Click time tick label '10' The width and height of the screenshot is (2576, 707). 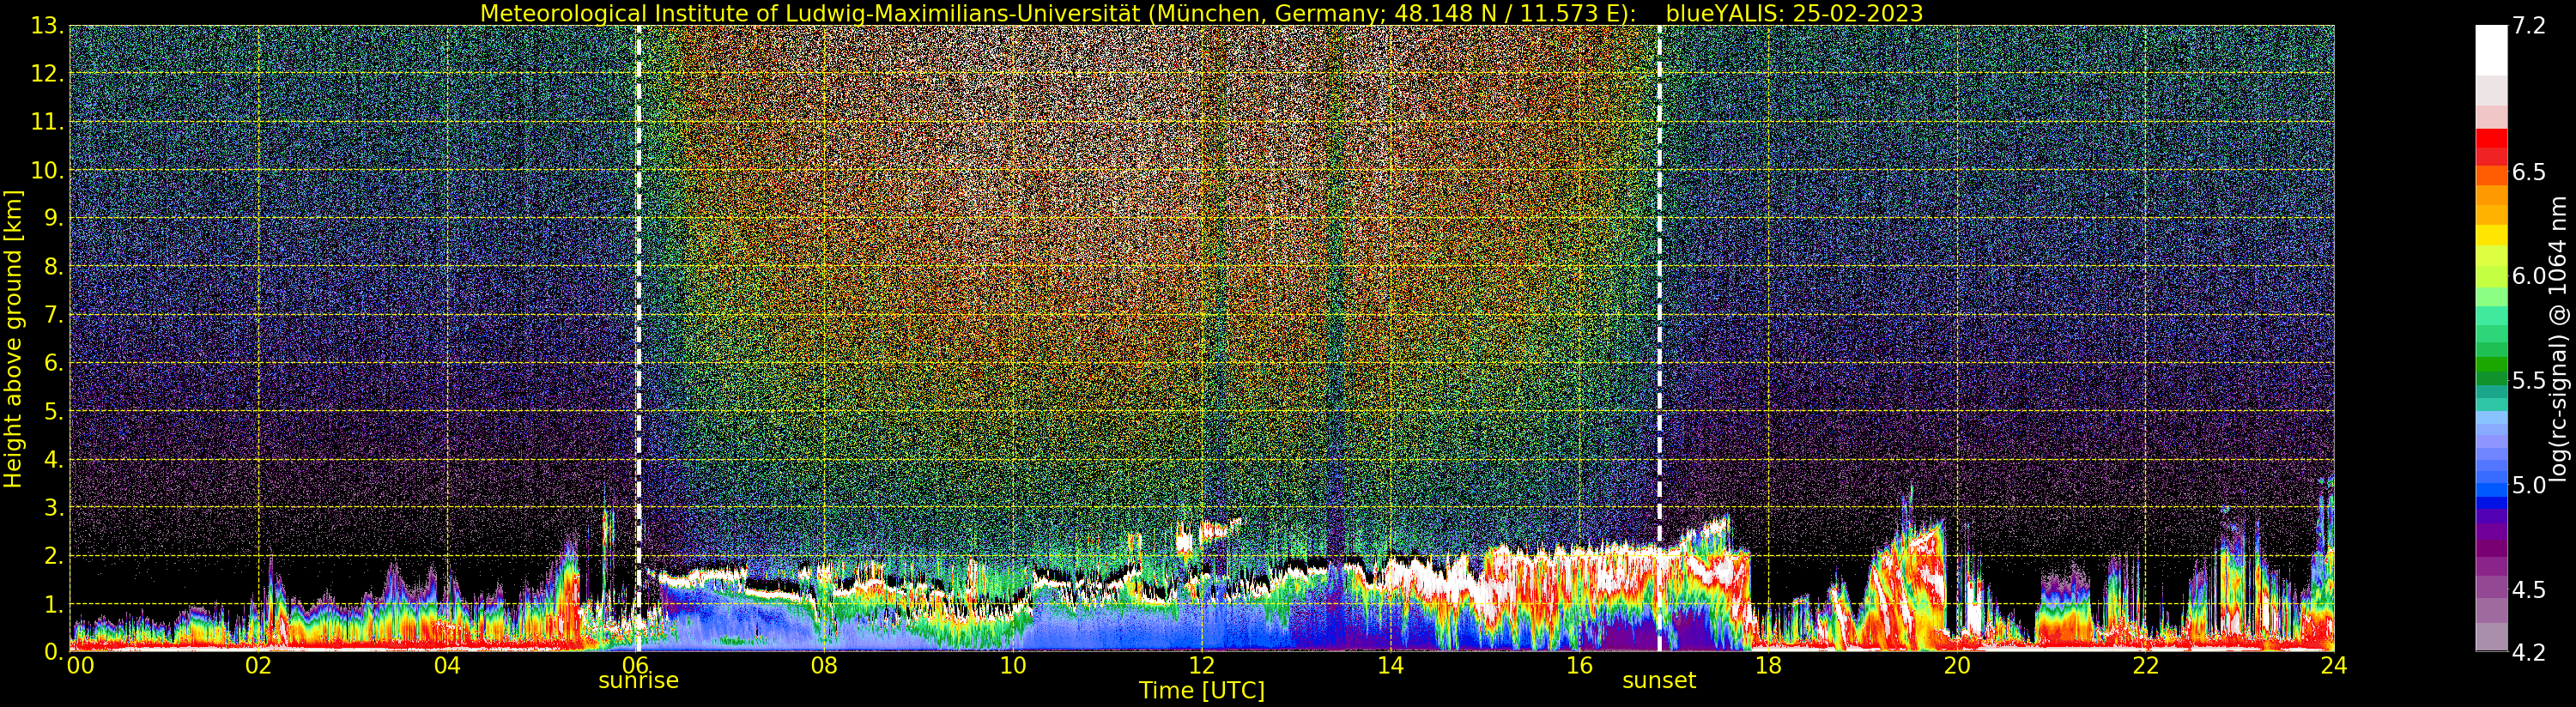1013,666
